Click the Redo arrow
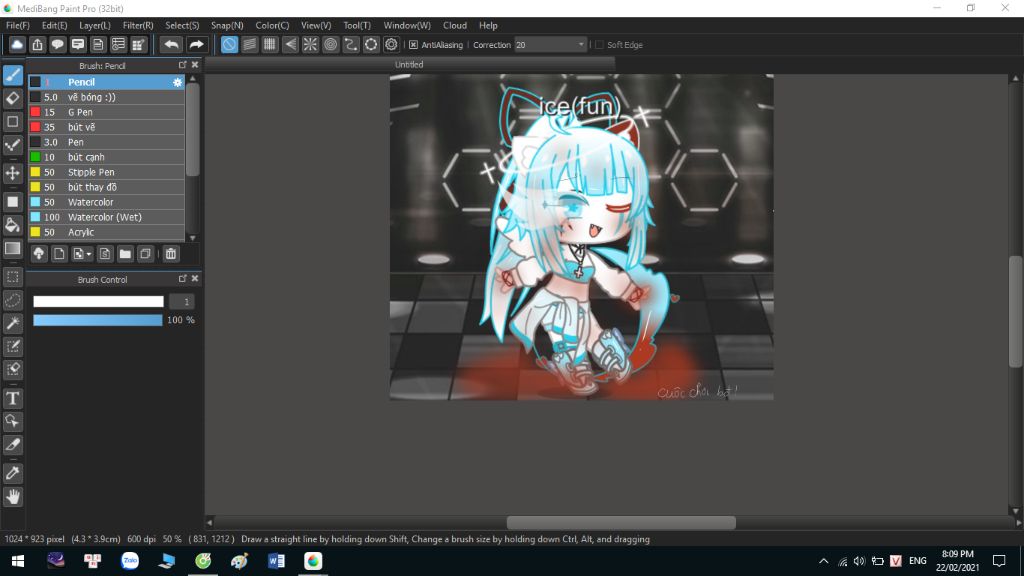 196,44
